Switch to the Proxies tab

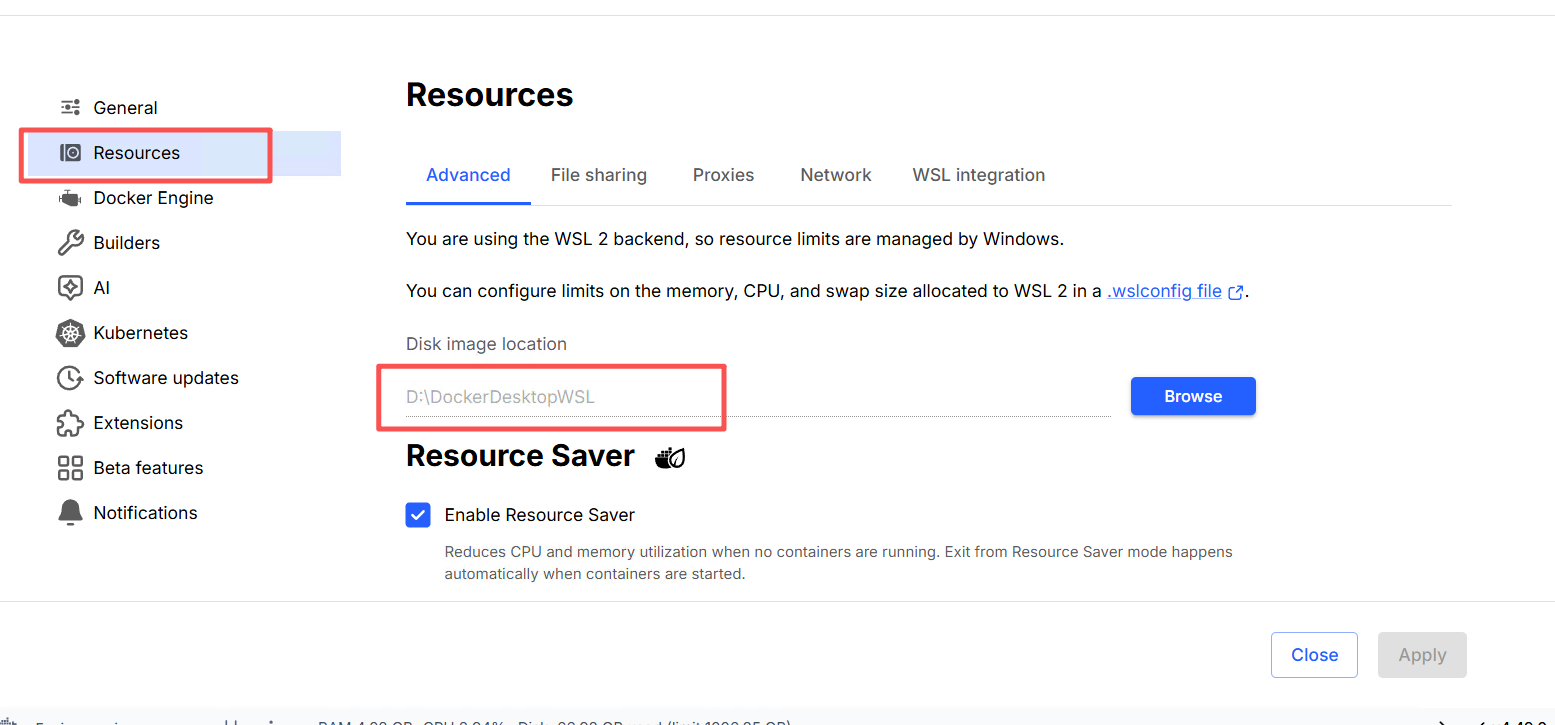[723, 175]
